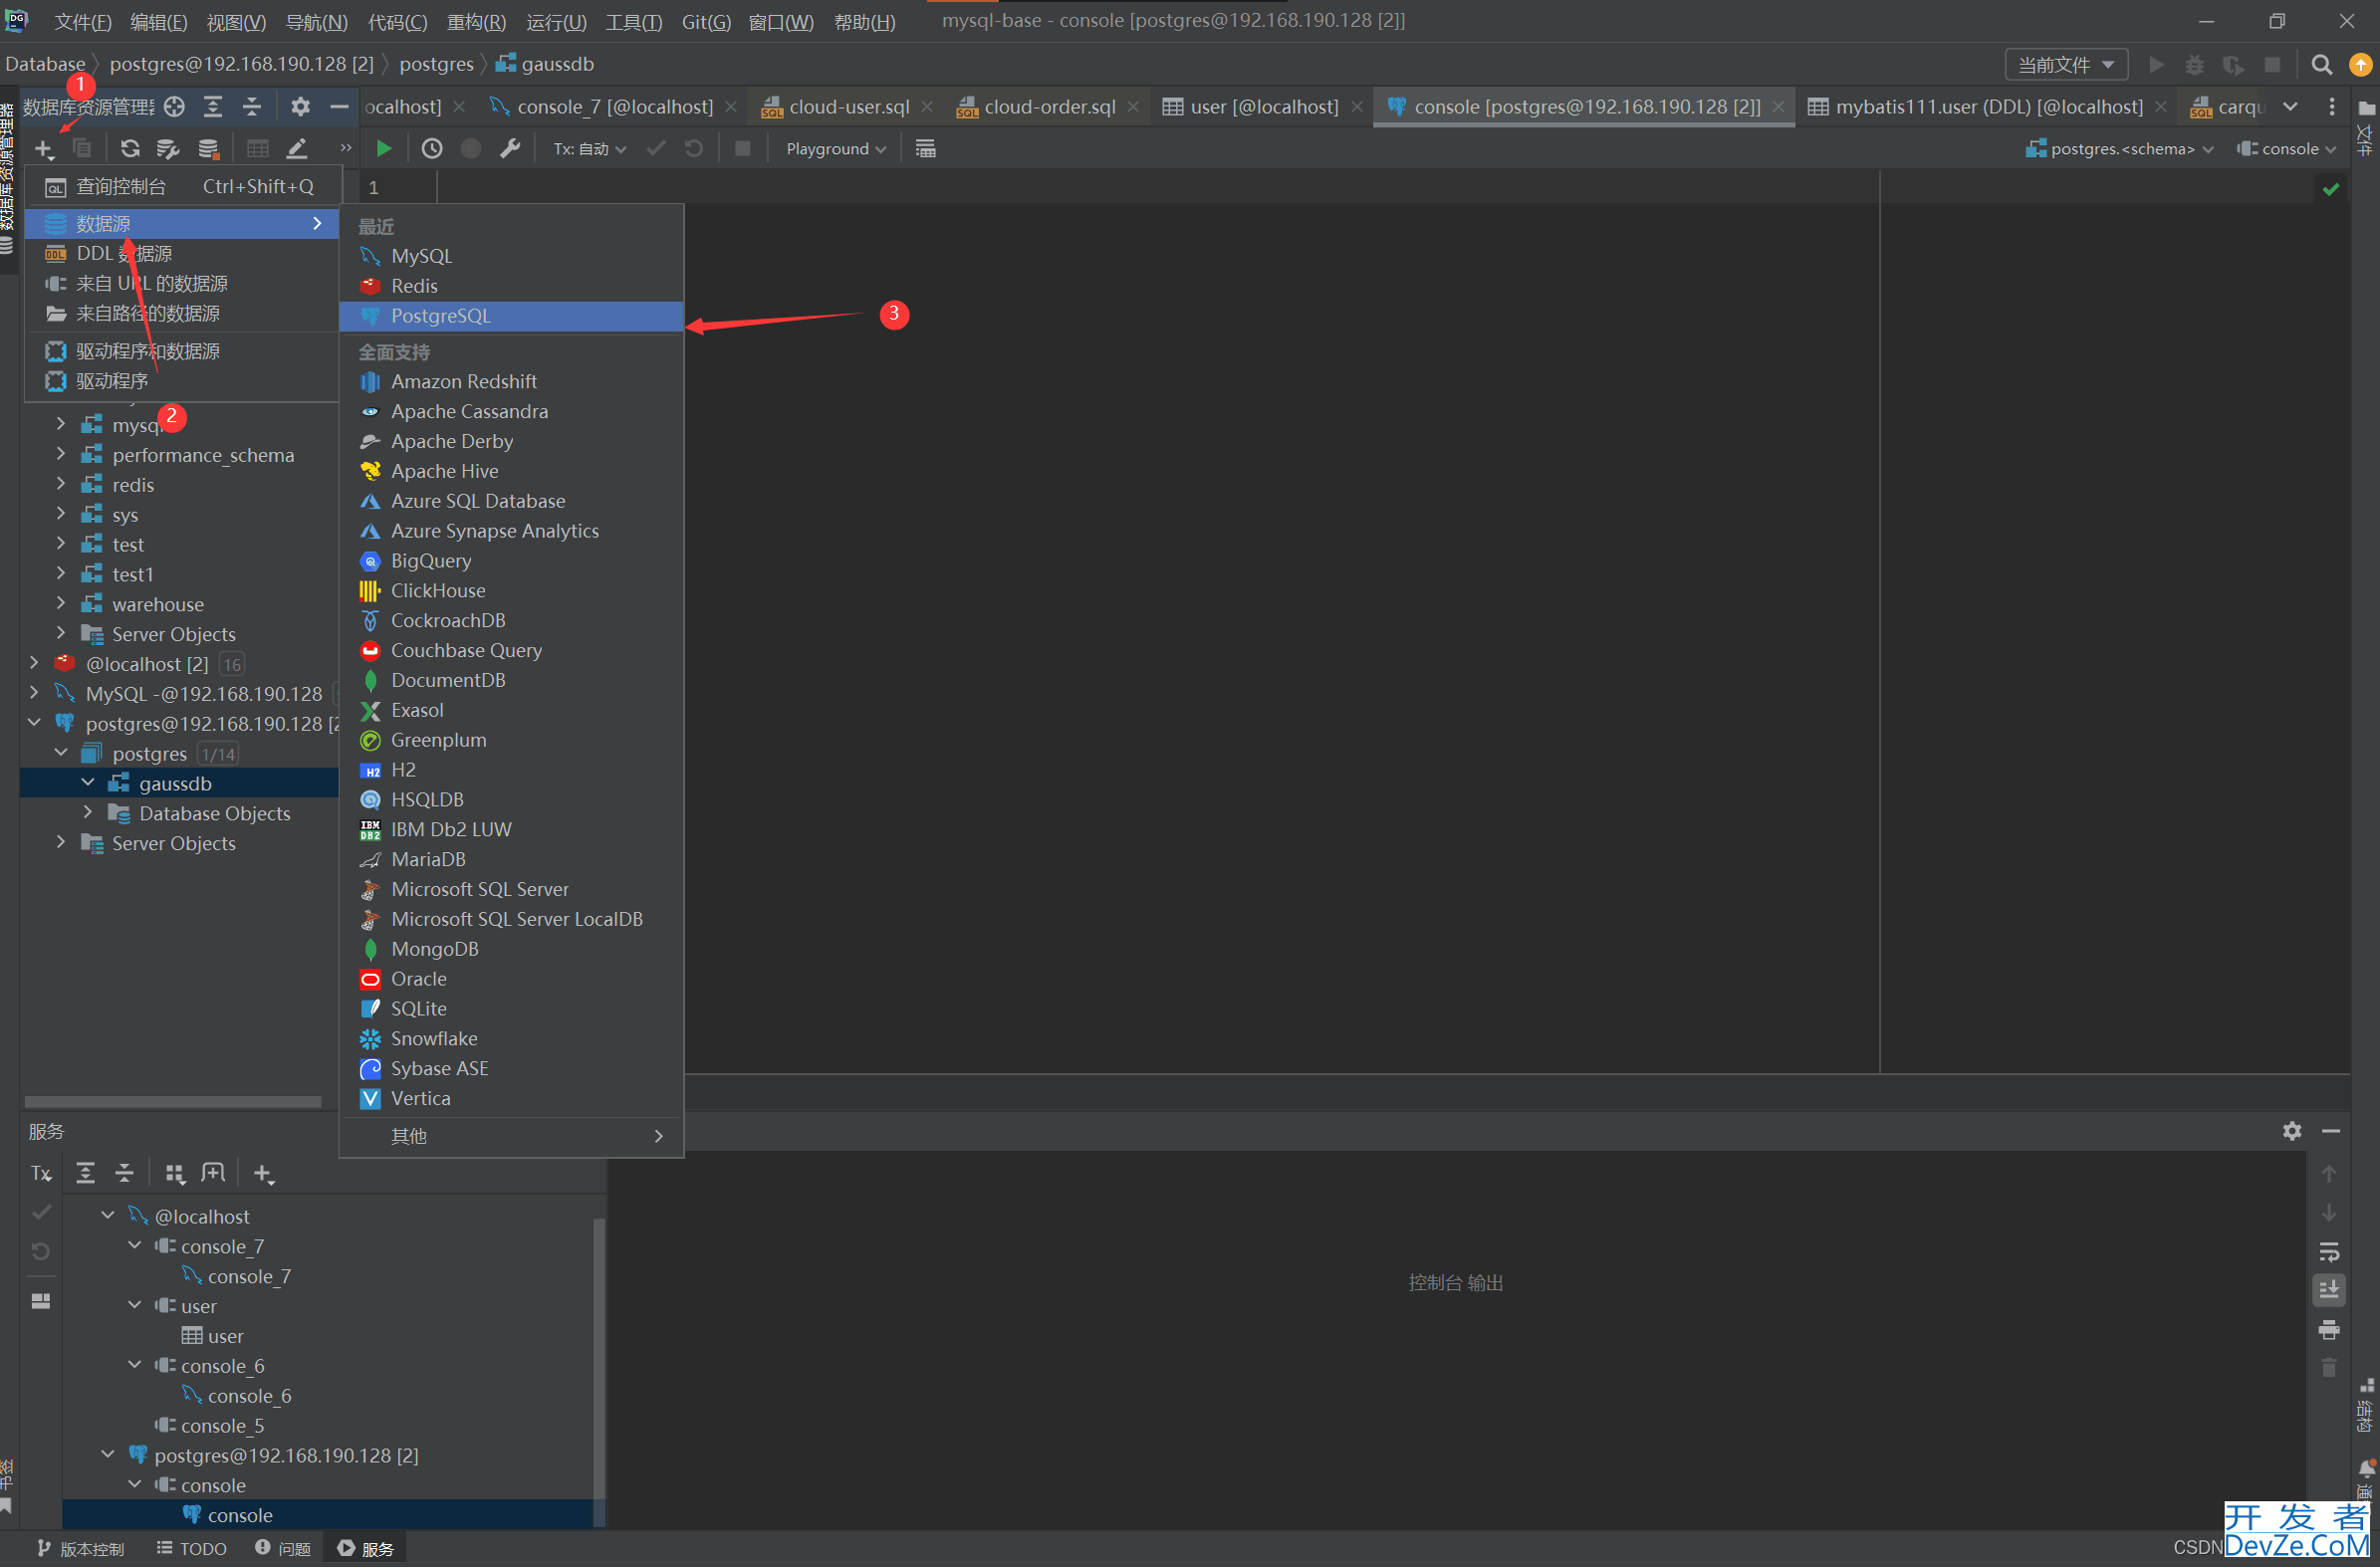Select console_6 leaf under console_6
The width and height of the screenshot is (2380, 1567).
[x=249, y=1395]
